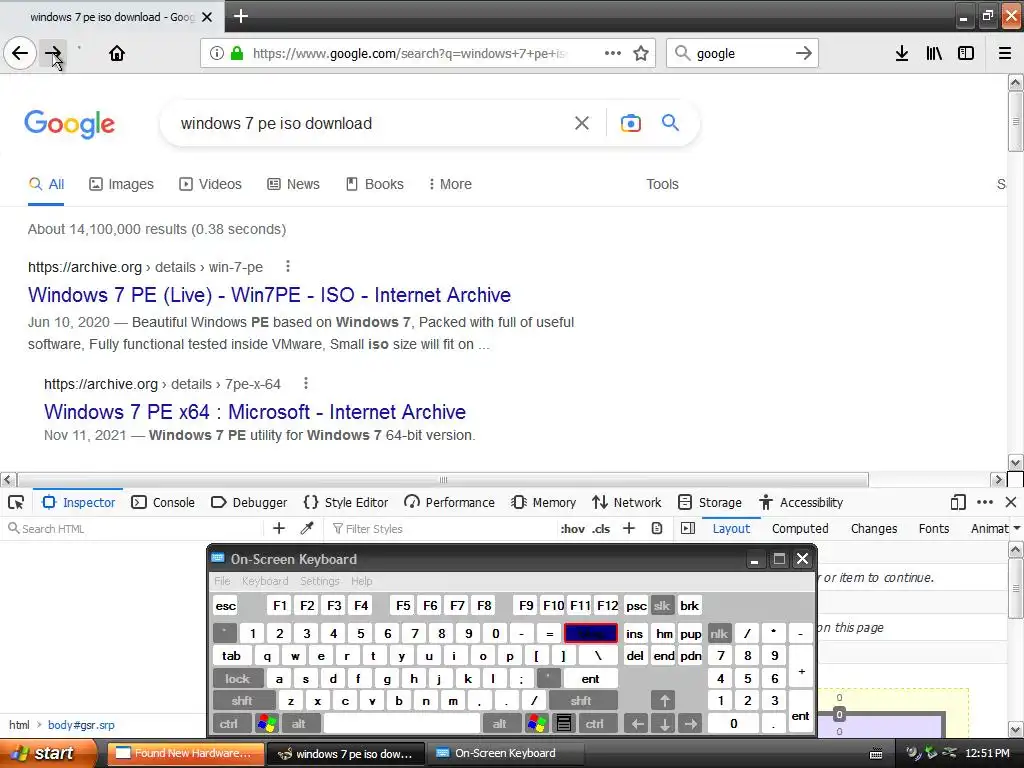Select the eyedropper color picker tool
Image resolution: width=1024 pixels, height=768 pixels.
pos(307,528)
